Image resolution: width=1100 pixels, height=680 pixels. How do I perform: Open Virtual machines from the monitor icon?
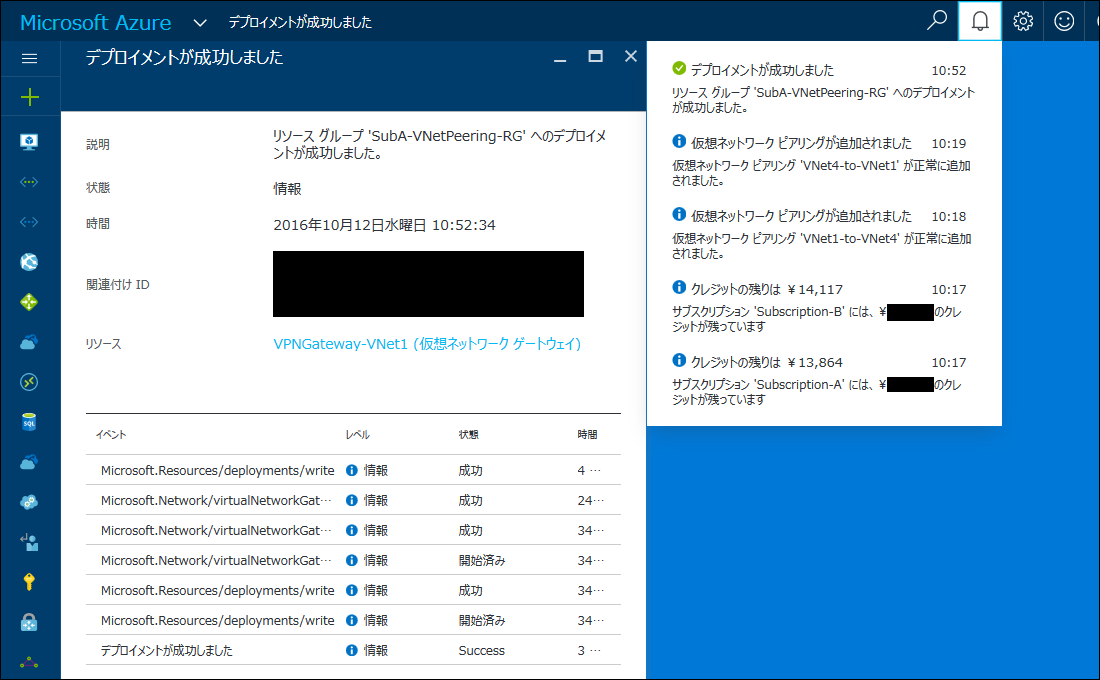coord(29,142)
